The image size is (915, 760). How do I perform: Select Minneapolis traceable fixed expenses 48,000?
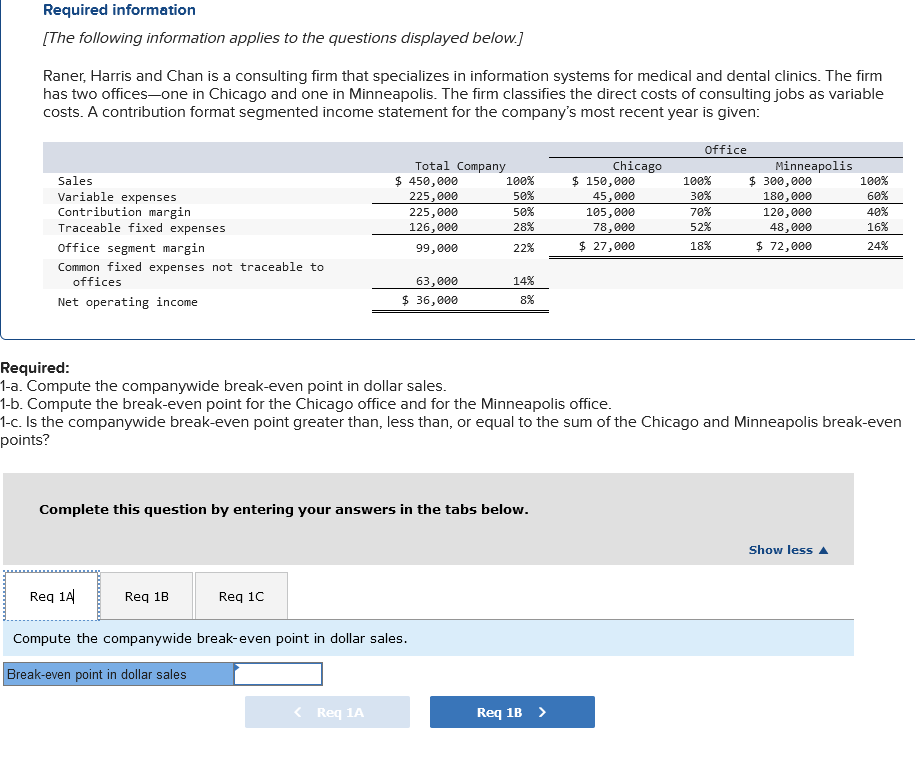point(791,227)
